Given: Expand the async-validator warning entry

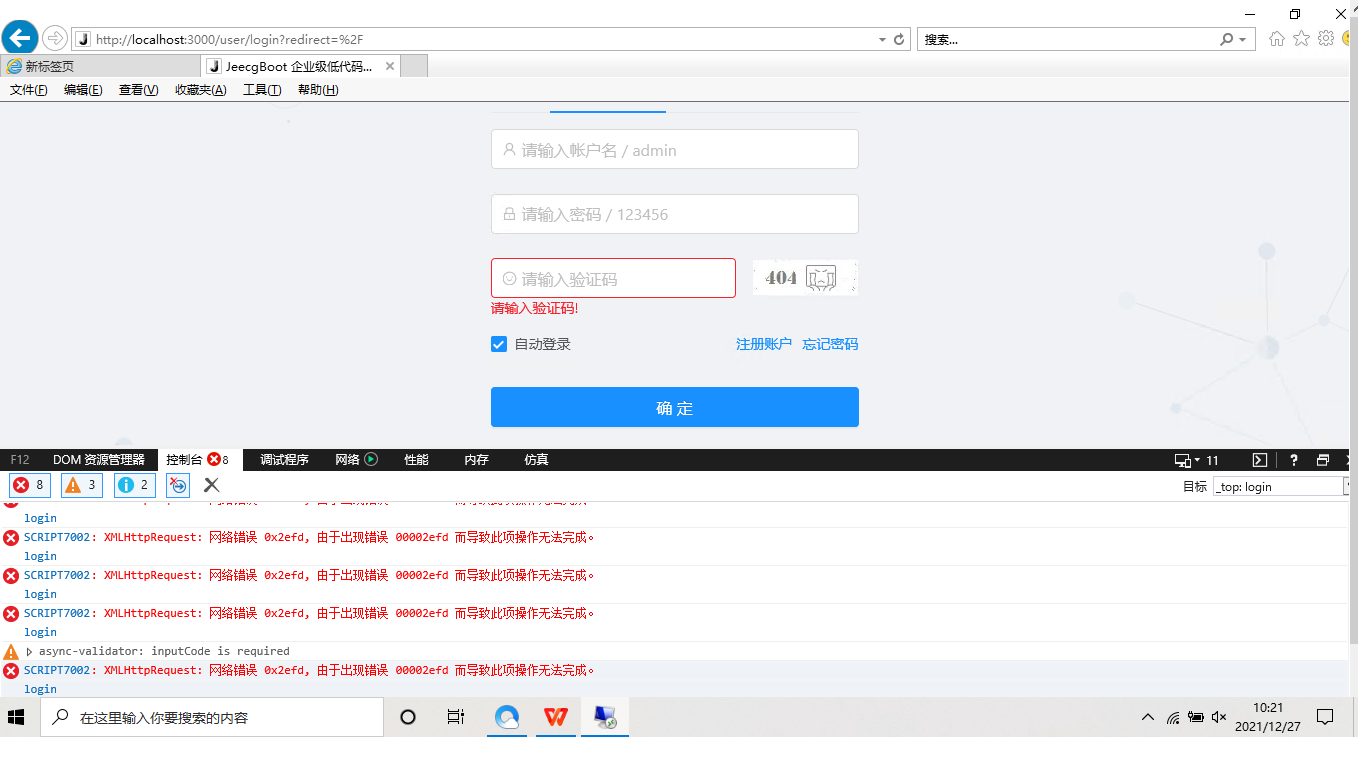Looking at the screenshot, I should tap(27, 651).
